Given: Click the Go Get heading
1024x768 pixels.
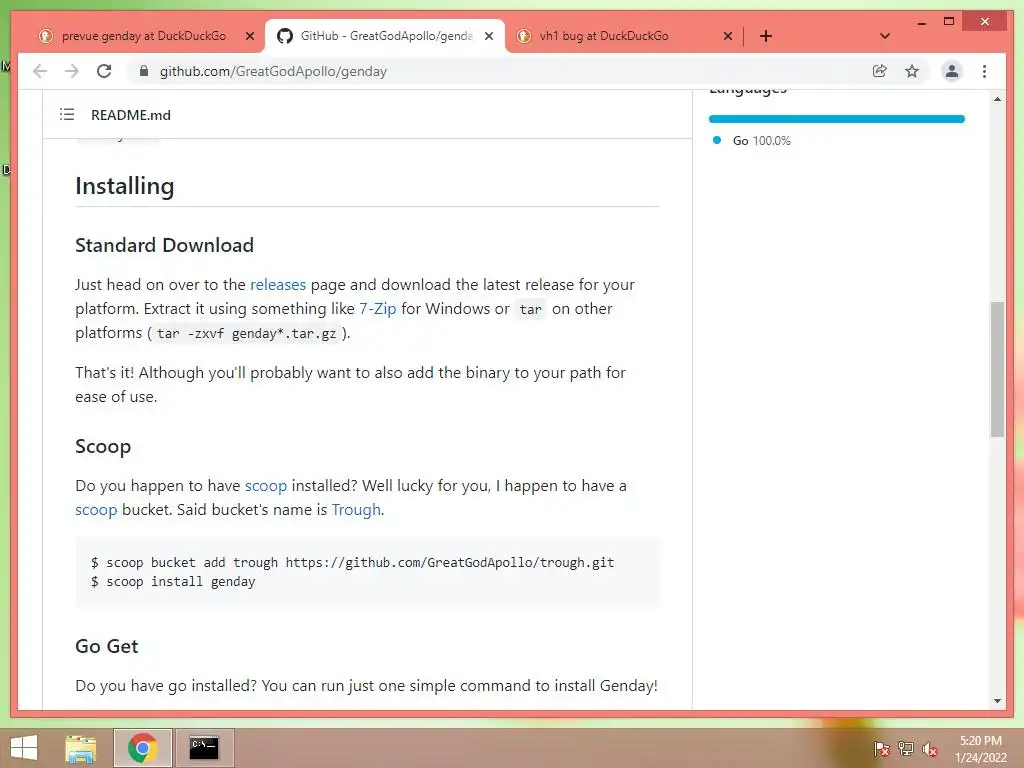Looking at the screenshot, I should point(106,646).
